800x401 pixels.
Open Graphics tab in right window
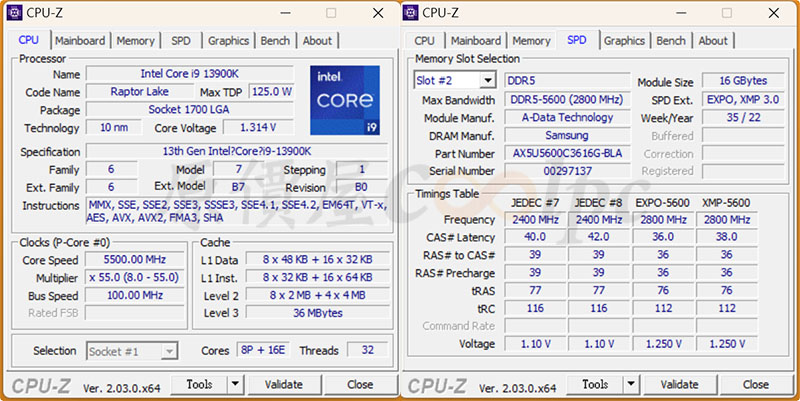tap(624, 41)
